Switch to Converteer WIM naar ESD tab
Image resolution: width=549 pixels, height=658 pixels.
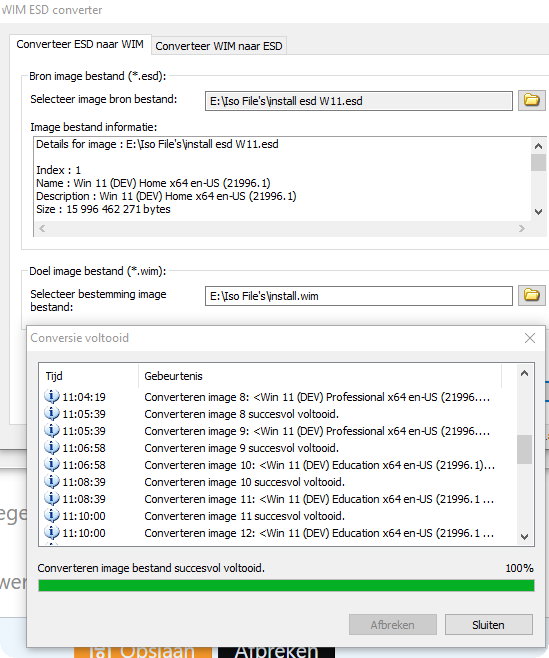pos(219,46)
